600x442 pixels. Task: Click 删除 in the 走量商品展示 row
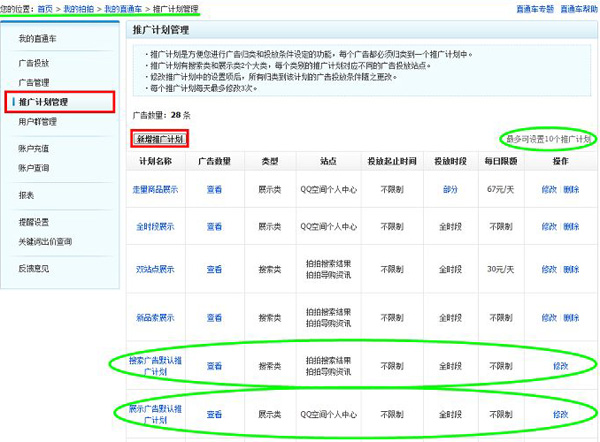click(571, 189)
